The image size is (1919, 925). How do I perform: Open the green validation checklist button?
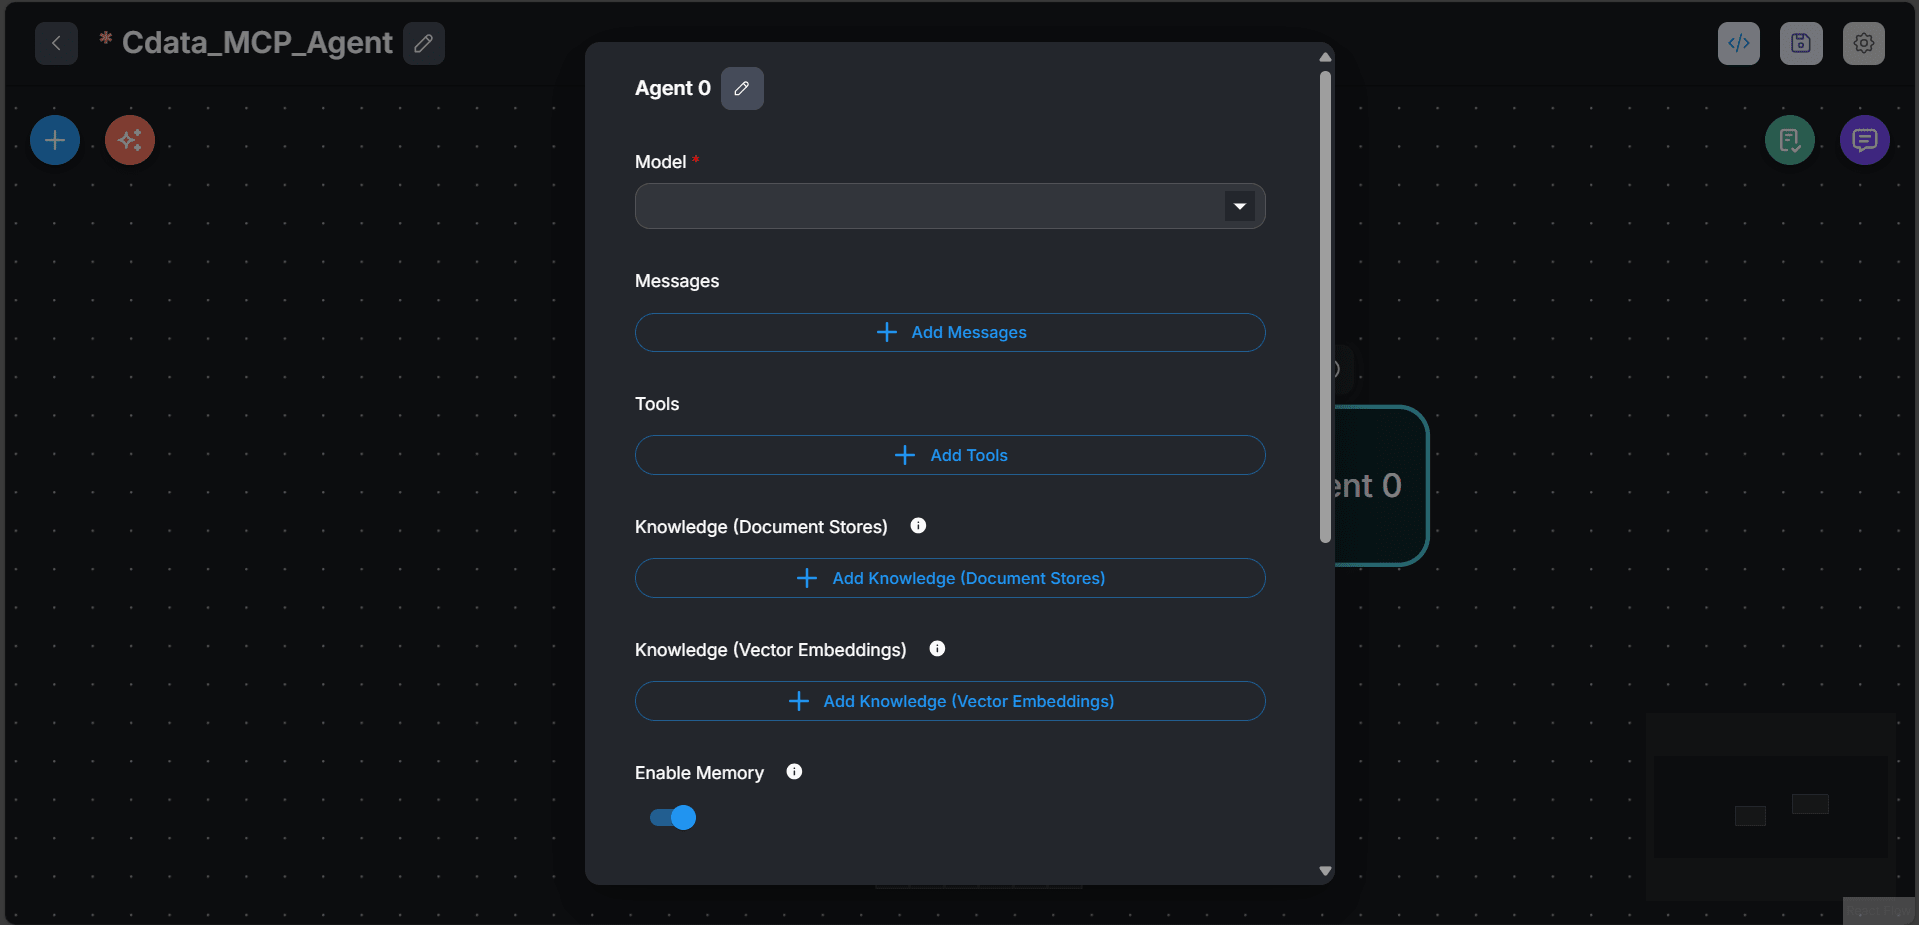point(1789,140)
